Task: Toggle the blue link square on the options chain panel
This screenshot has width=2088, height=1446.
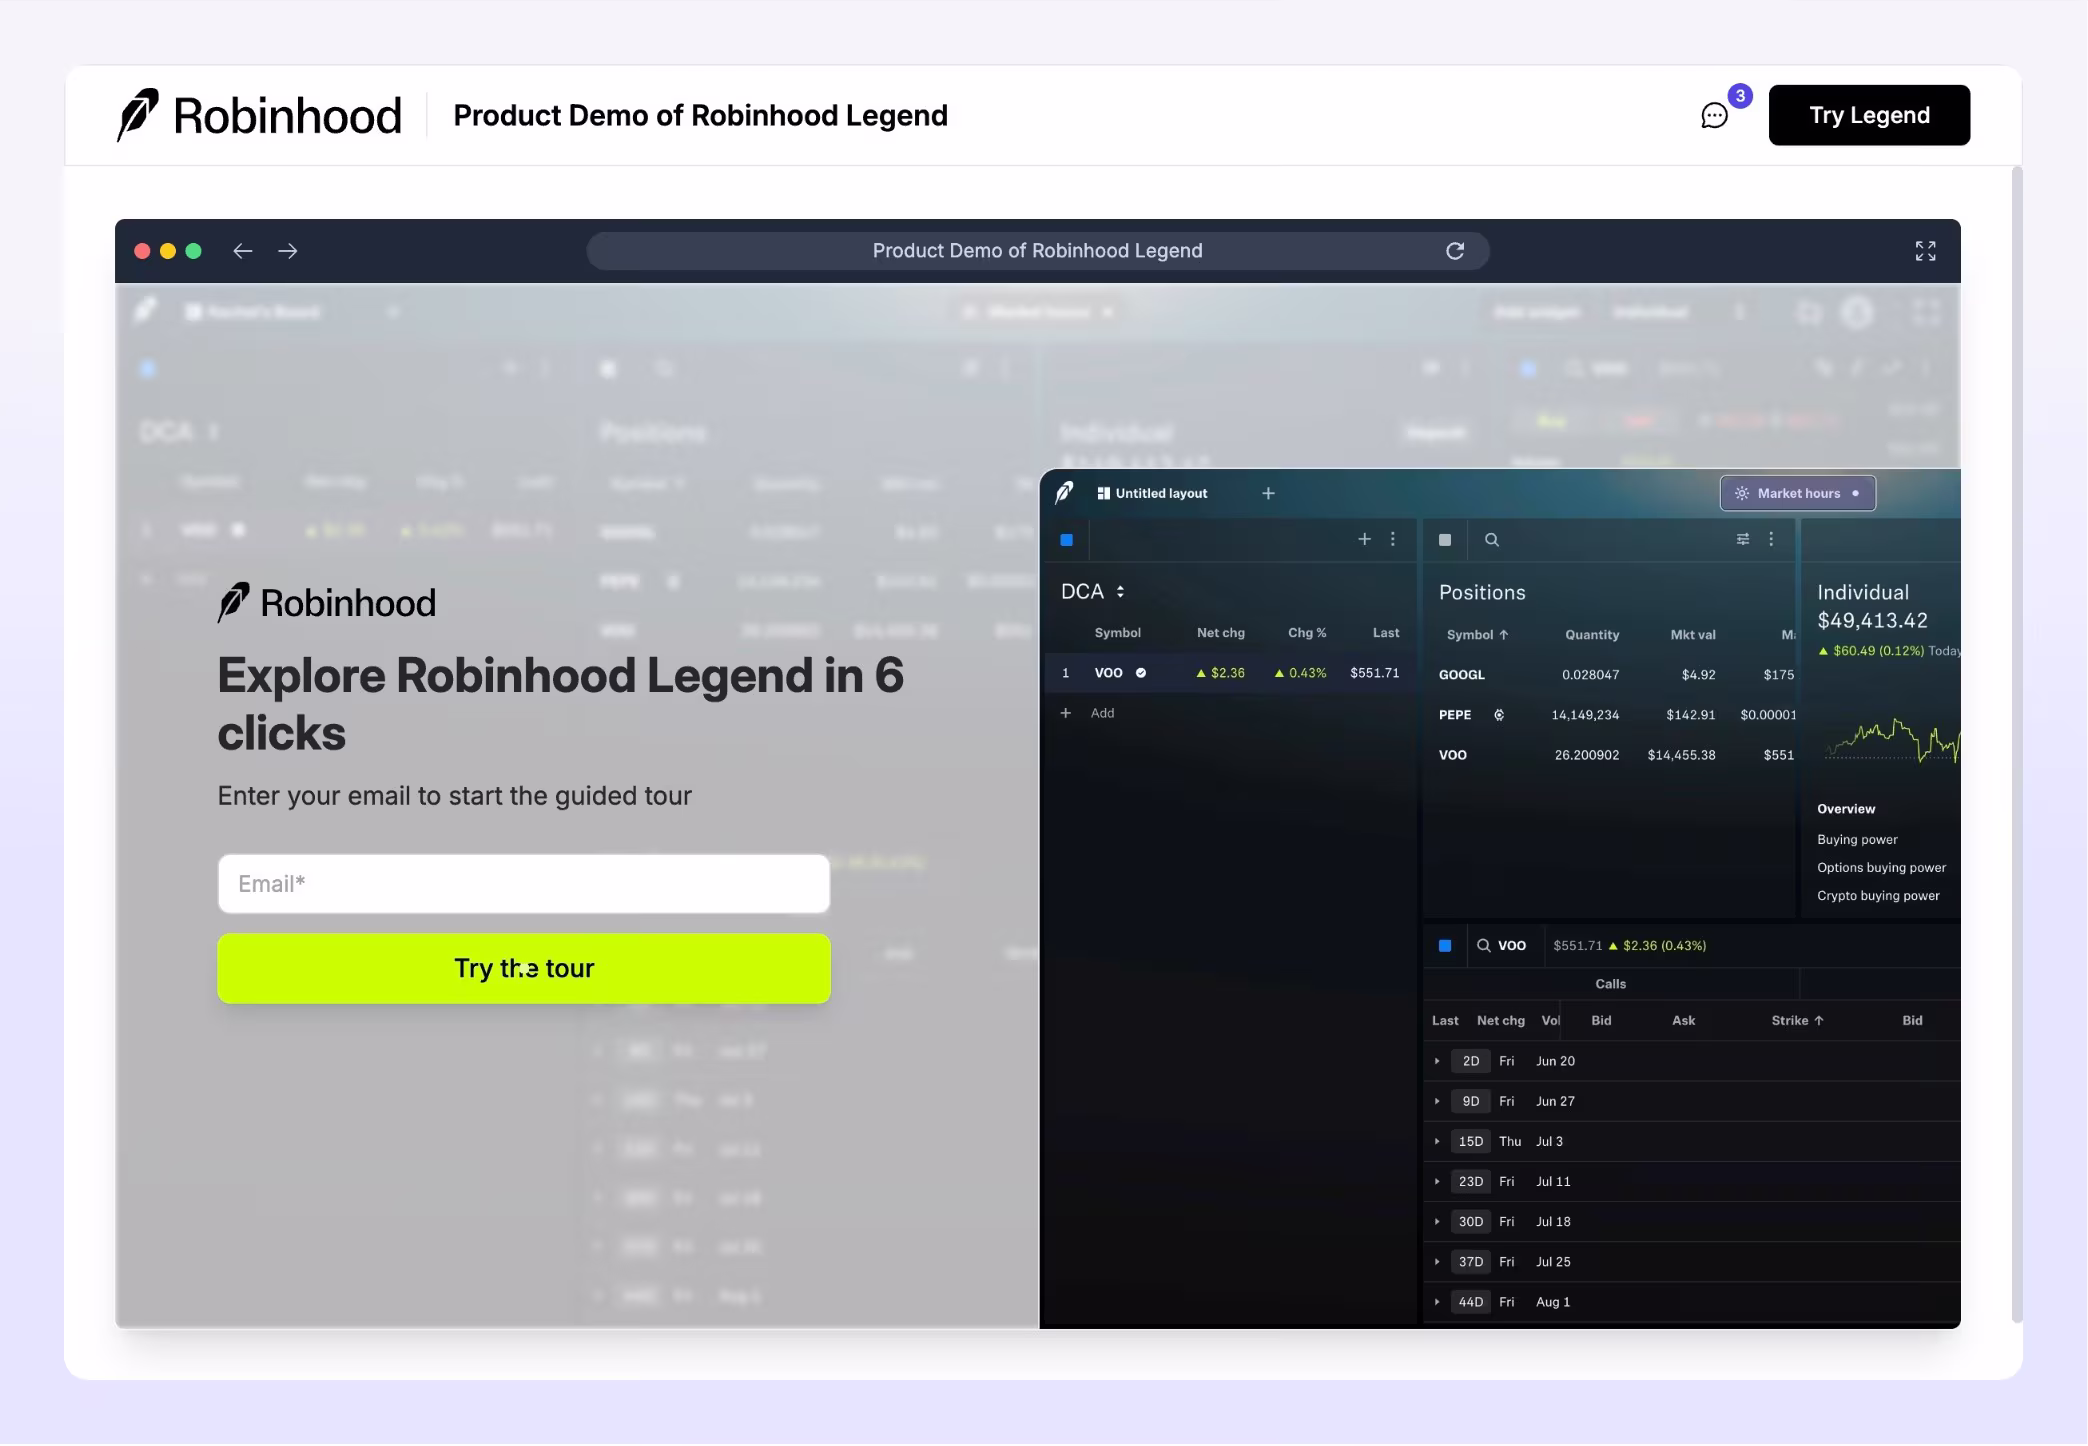Action: 1444,945
